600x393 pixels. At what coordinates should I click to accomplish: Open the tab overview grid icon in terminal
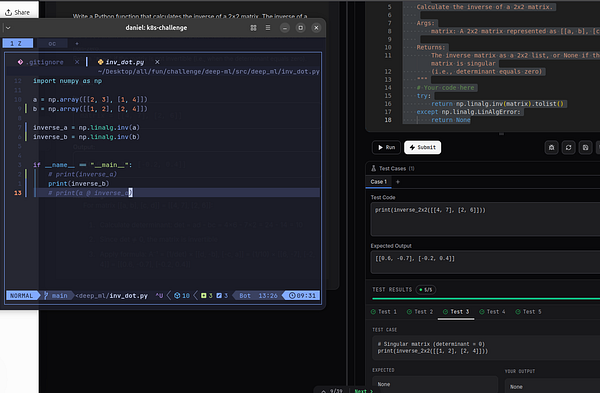point(253,28)
